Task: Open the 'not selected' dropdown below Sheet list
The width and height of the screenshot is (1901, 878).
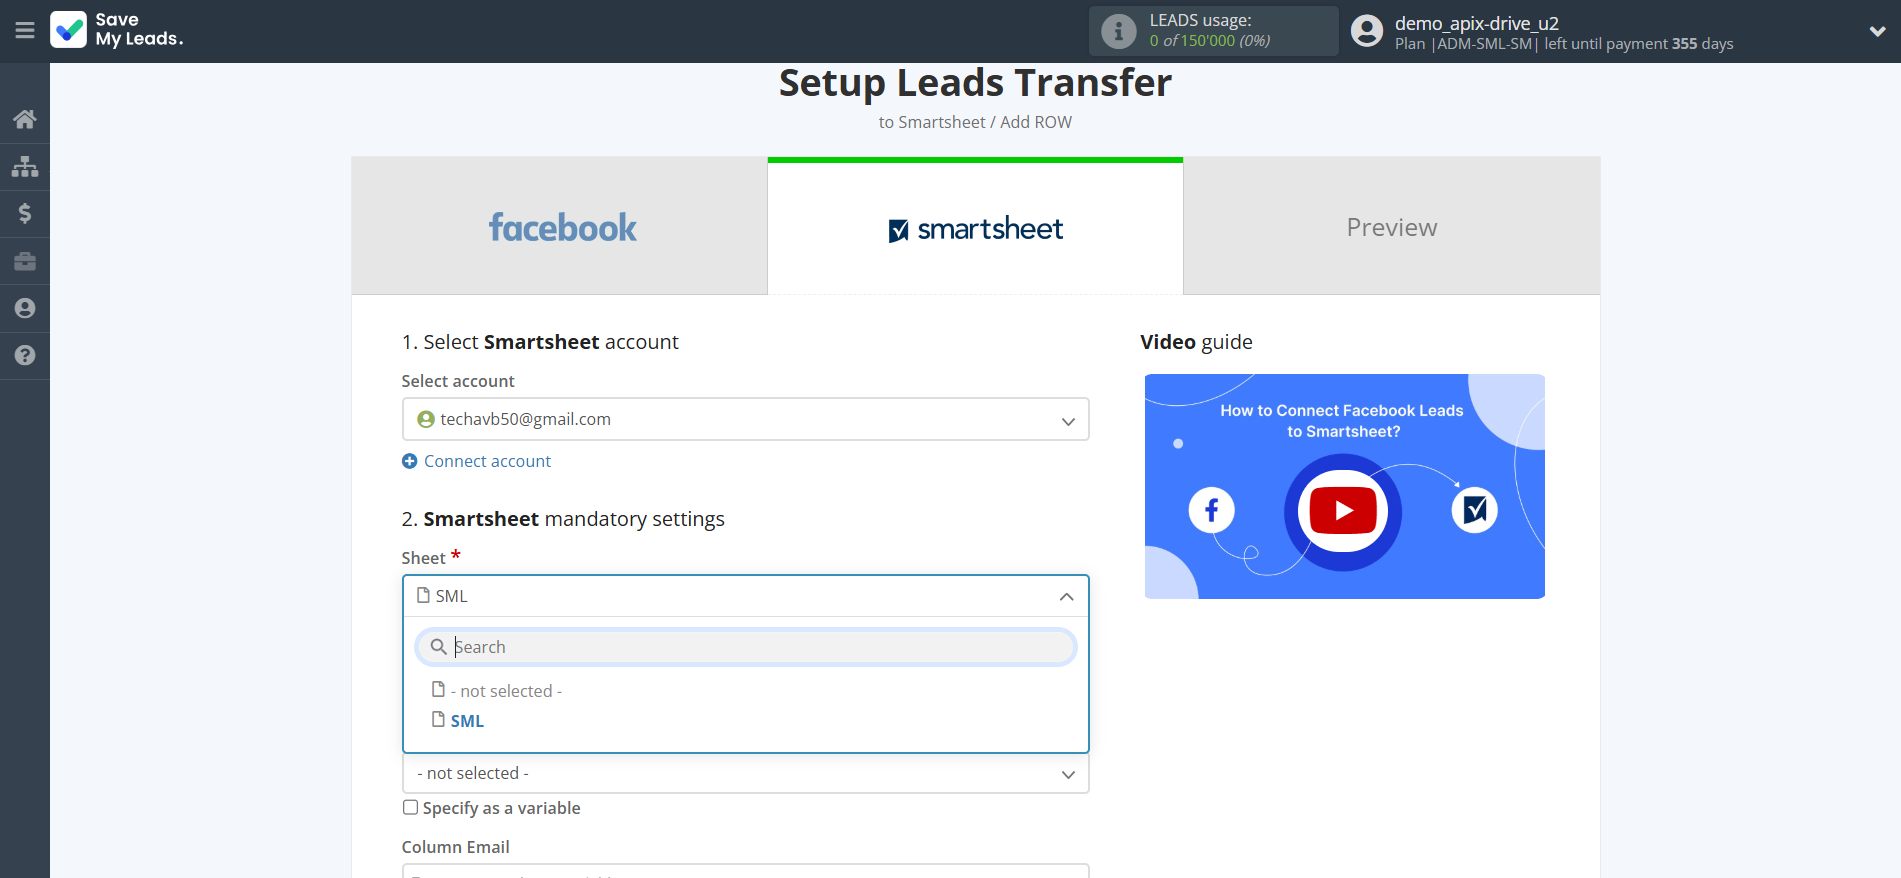Action: tap(745, 774)
